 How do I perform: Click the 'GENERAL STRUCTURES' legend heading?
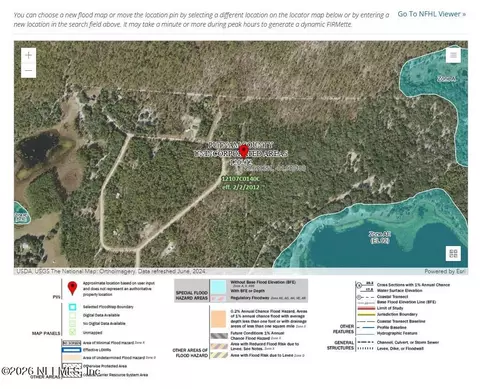(x=340, y=345)
